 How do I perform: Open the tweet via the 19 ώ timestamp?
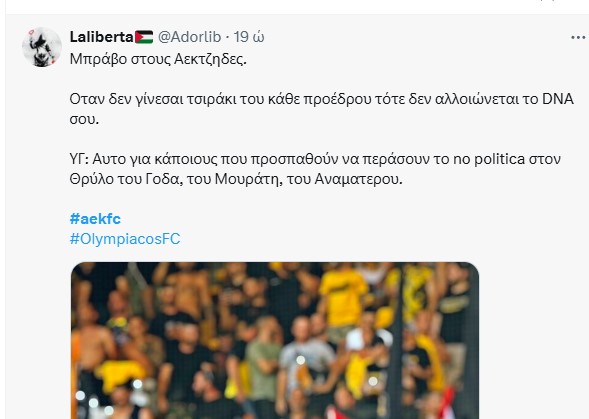coord(249,37)
